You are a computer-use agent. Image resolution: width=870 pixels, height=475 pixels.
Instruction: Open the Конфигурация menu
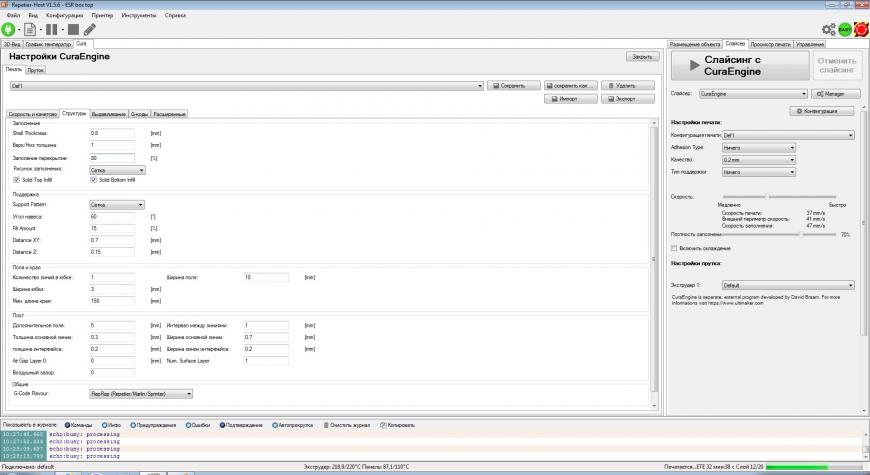[x=64, y=16]
